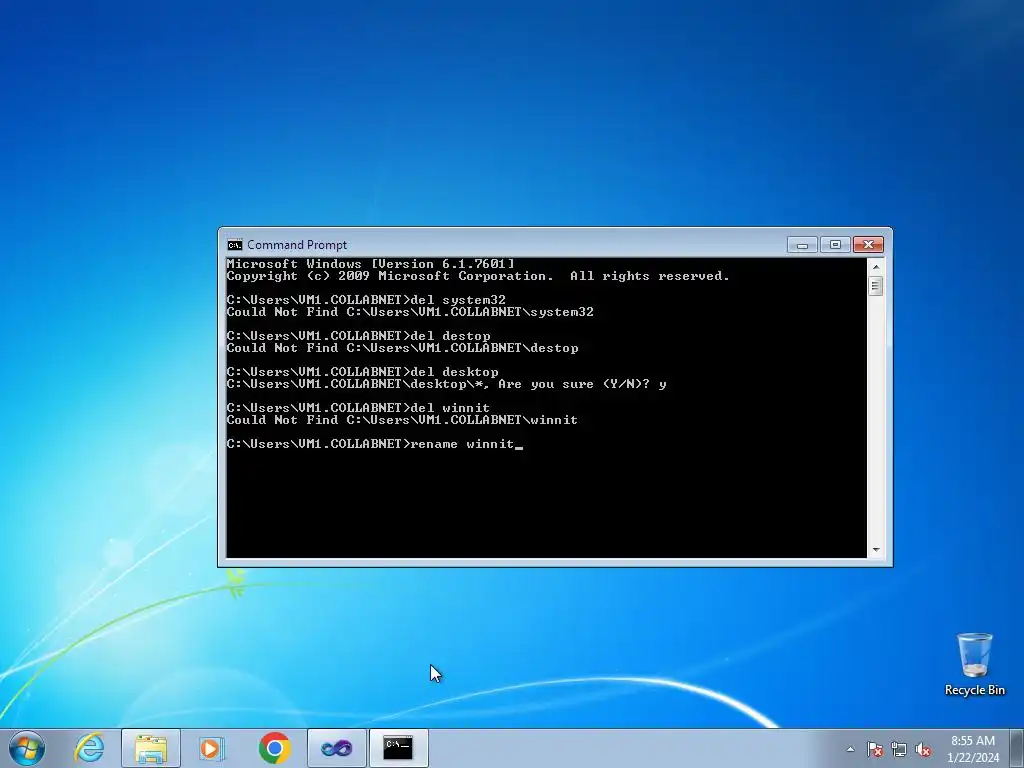The width and height of the screenshot is (1024, 768).
Task: Click the Show desktop strip at taskbar end
Action: [1017, 748]
